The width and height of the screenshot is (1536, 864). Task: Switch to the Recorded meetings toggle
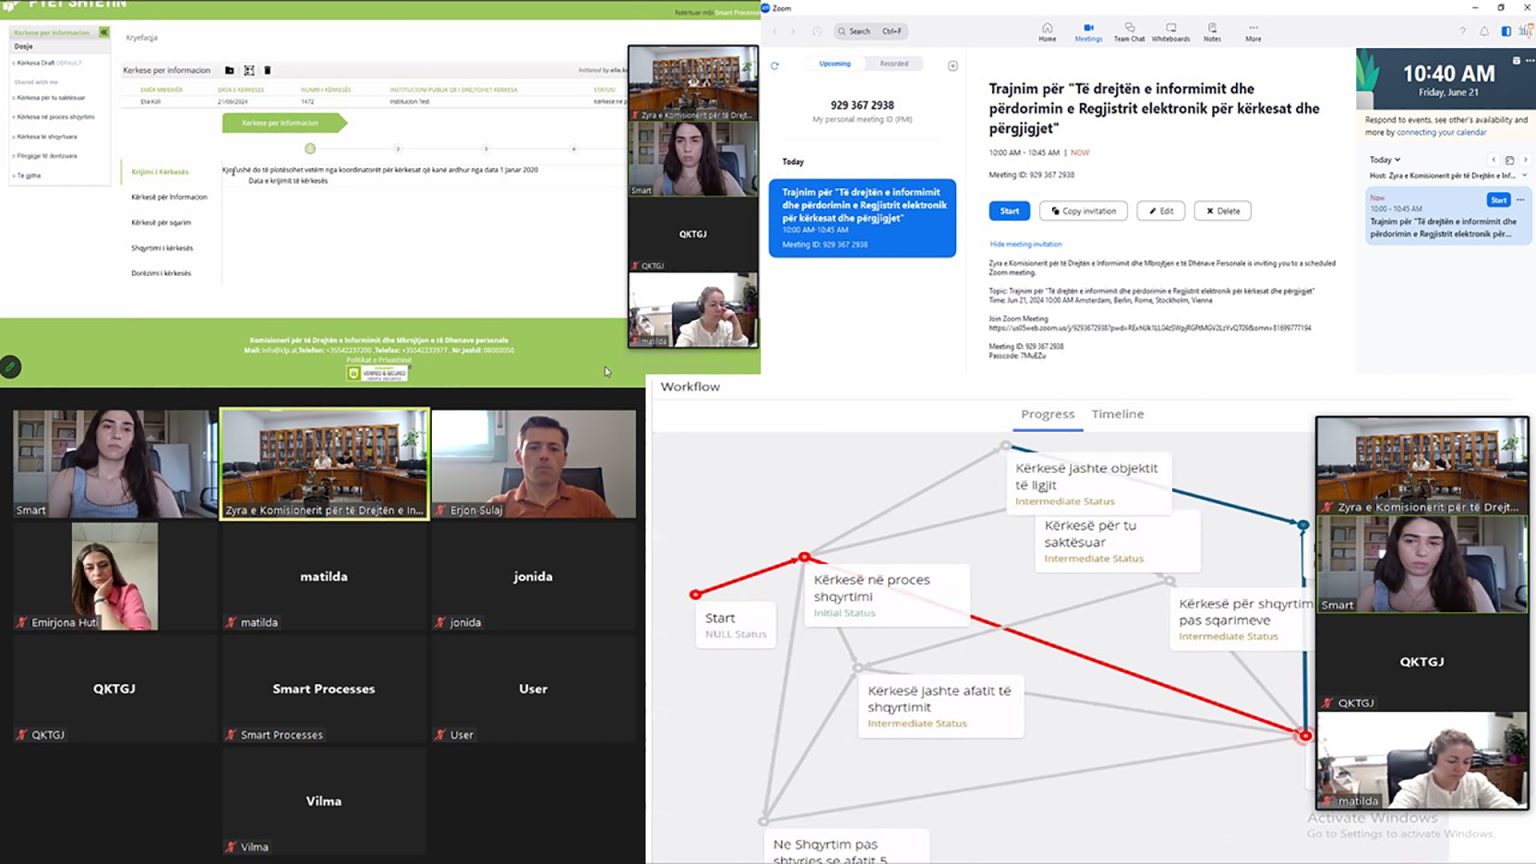pos(894,64)
